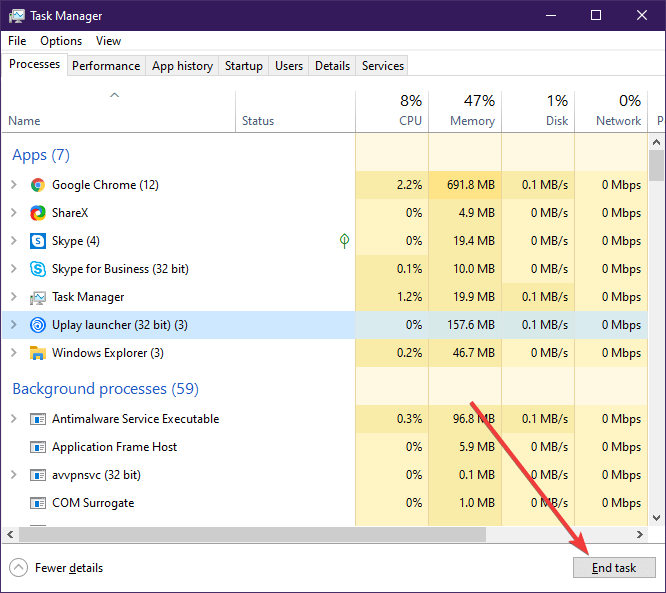Click the COM Surrogate process icon
Viewport: 666px width, 593px height.
point(38,503)
